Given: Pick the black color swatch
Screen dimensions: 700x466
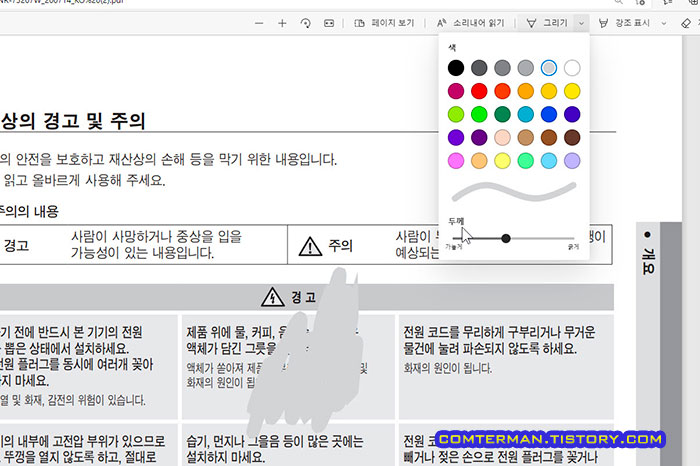Looking at the screenshot, I should tap(456, 68).
